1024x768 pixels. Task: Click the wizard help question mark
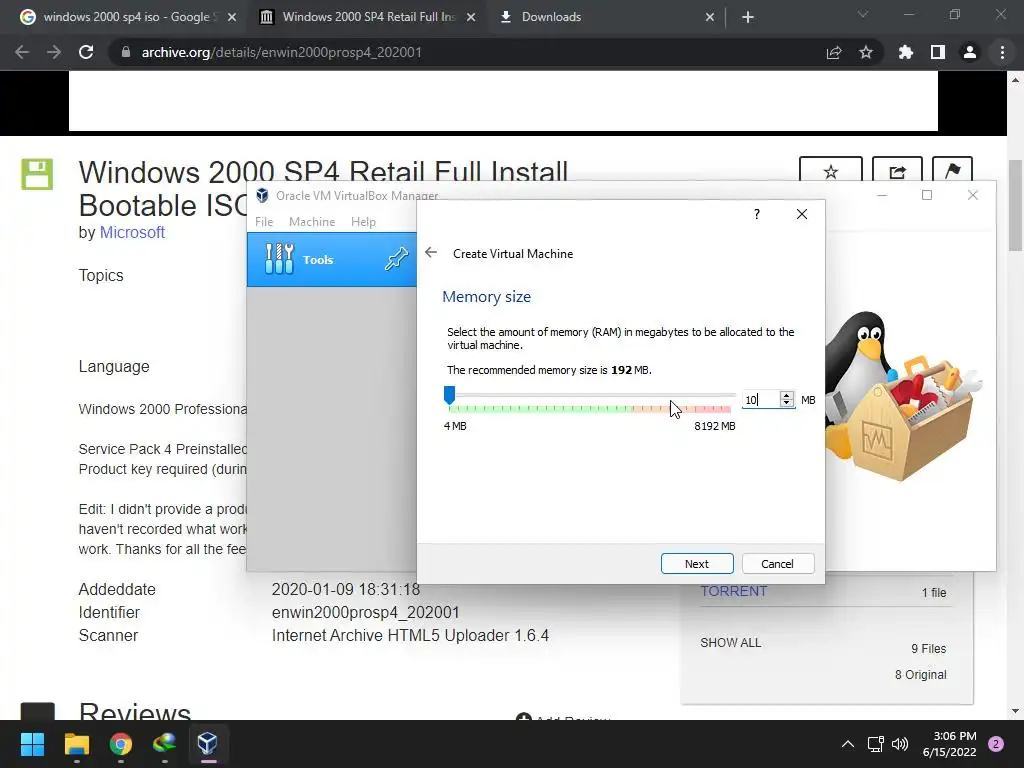click(x=756, y=214)
